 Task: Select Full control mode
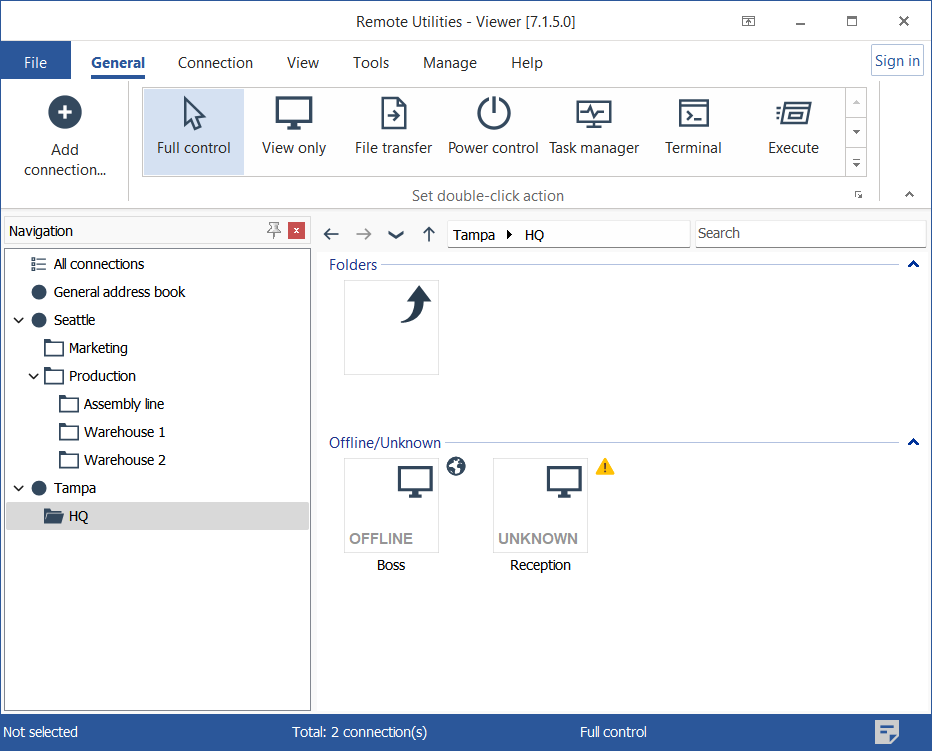(194, 131)
